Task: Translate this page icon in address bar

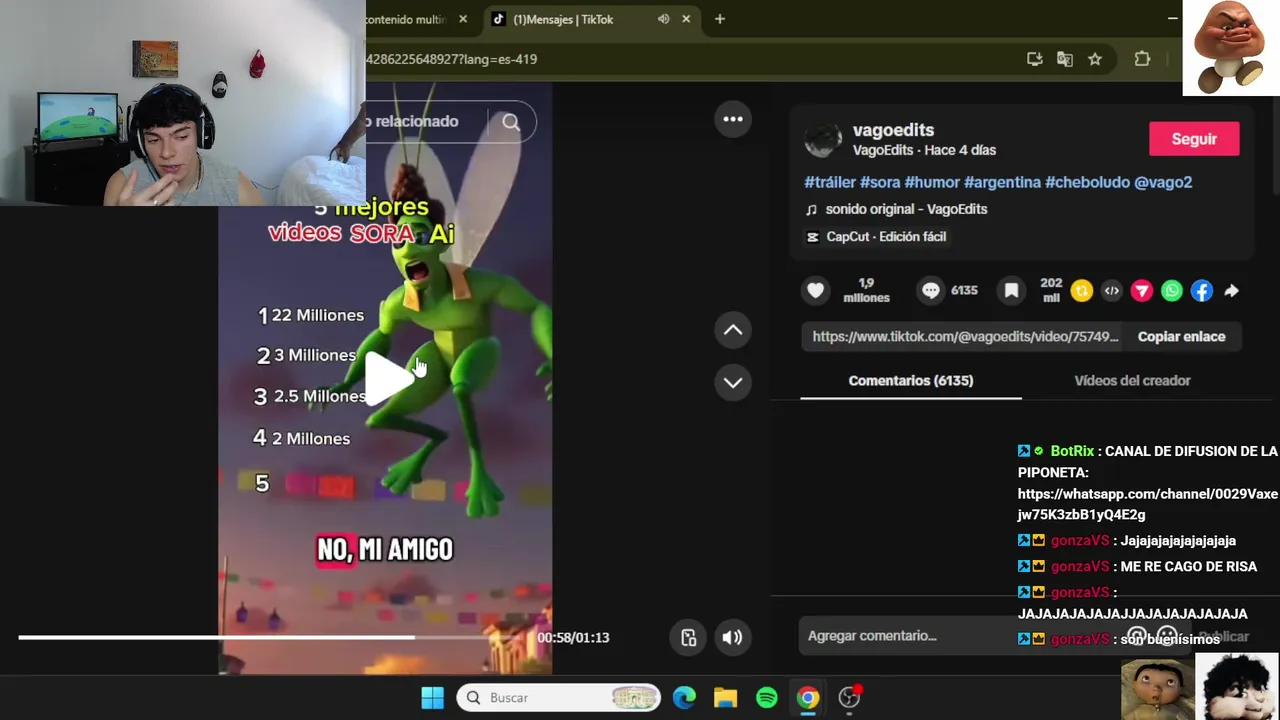Action: 1065,59
